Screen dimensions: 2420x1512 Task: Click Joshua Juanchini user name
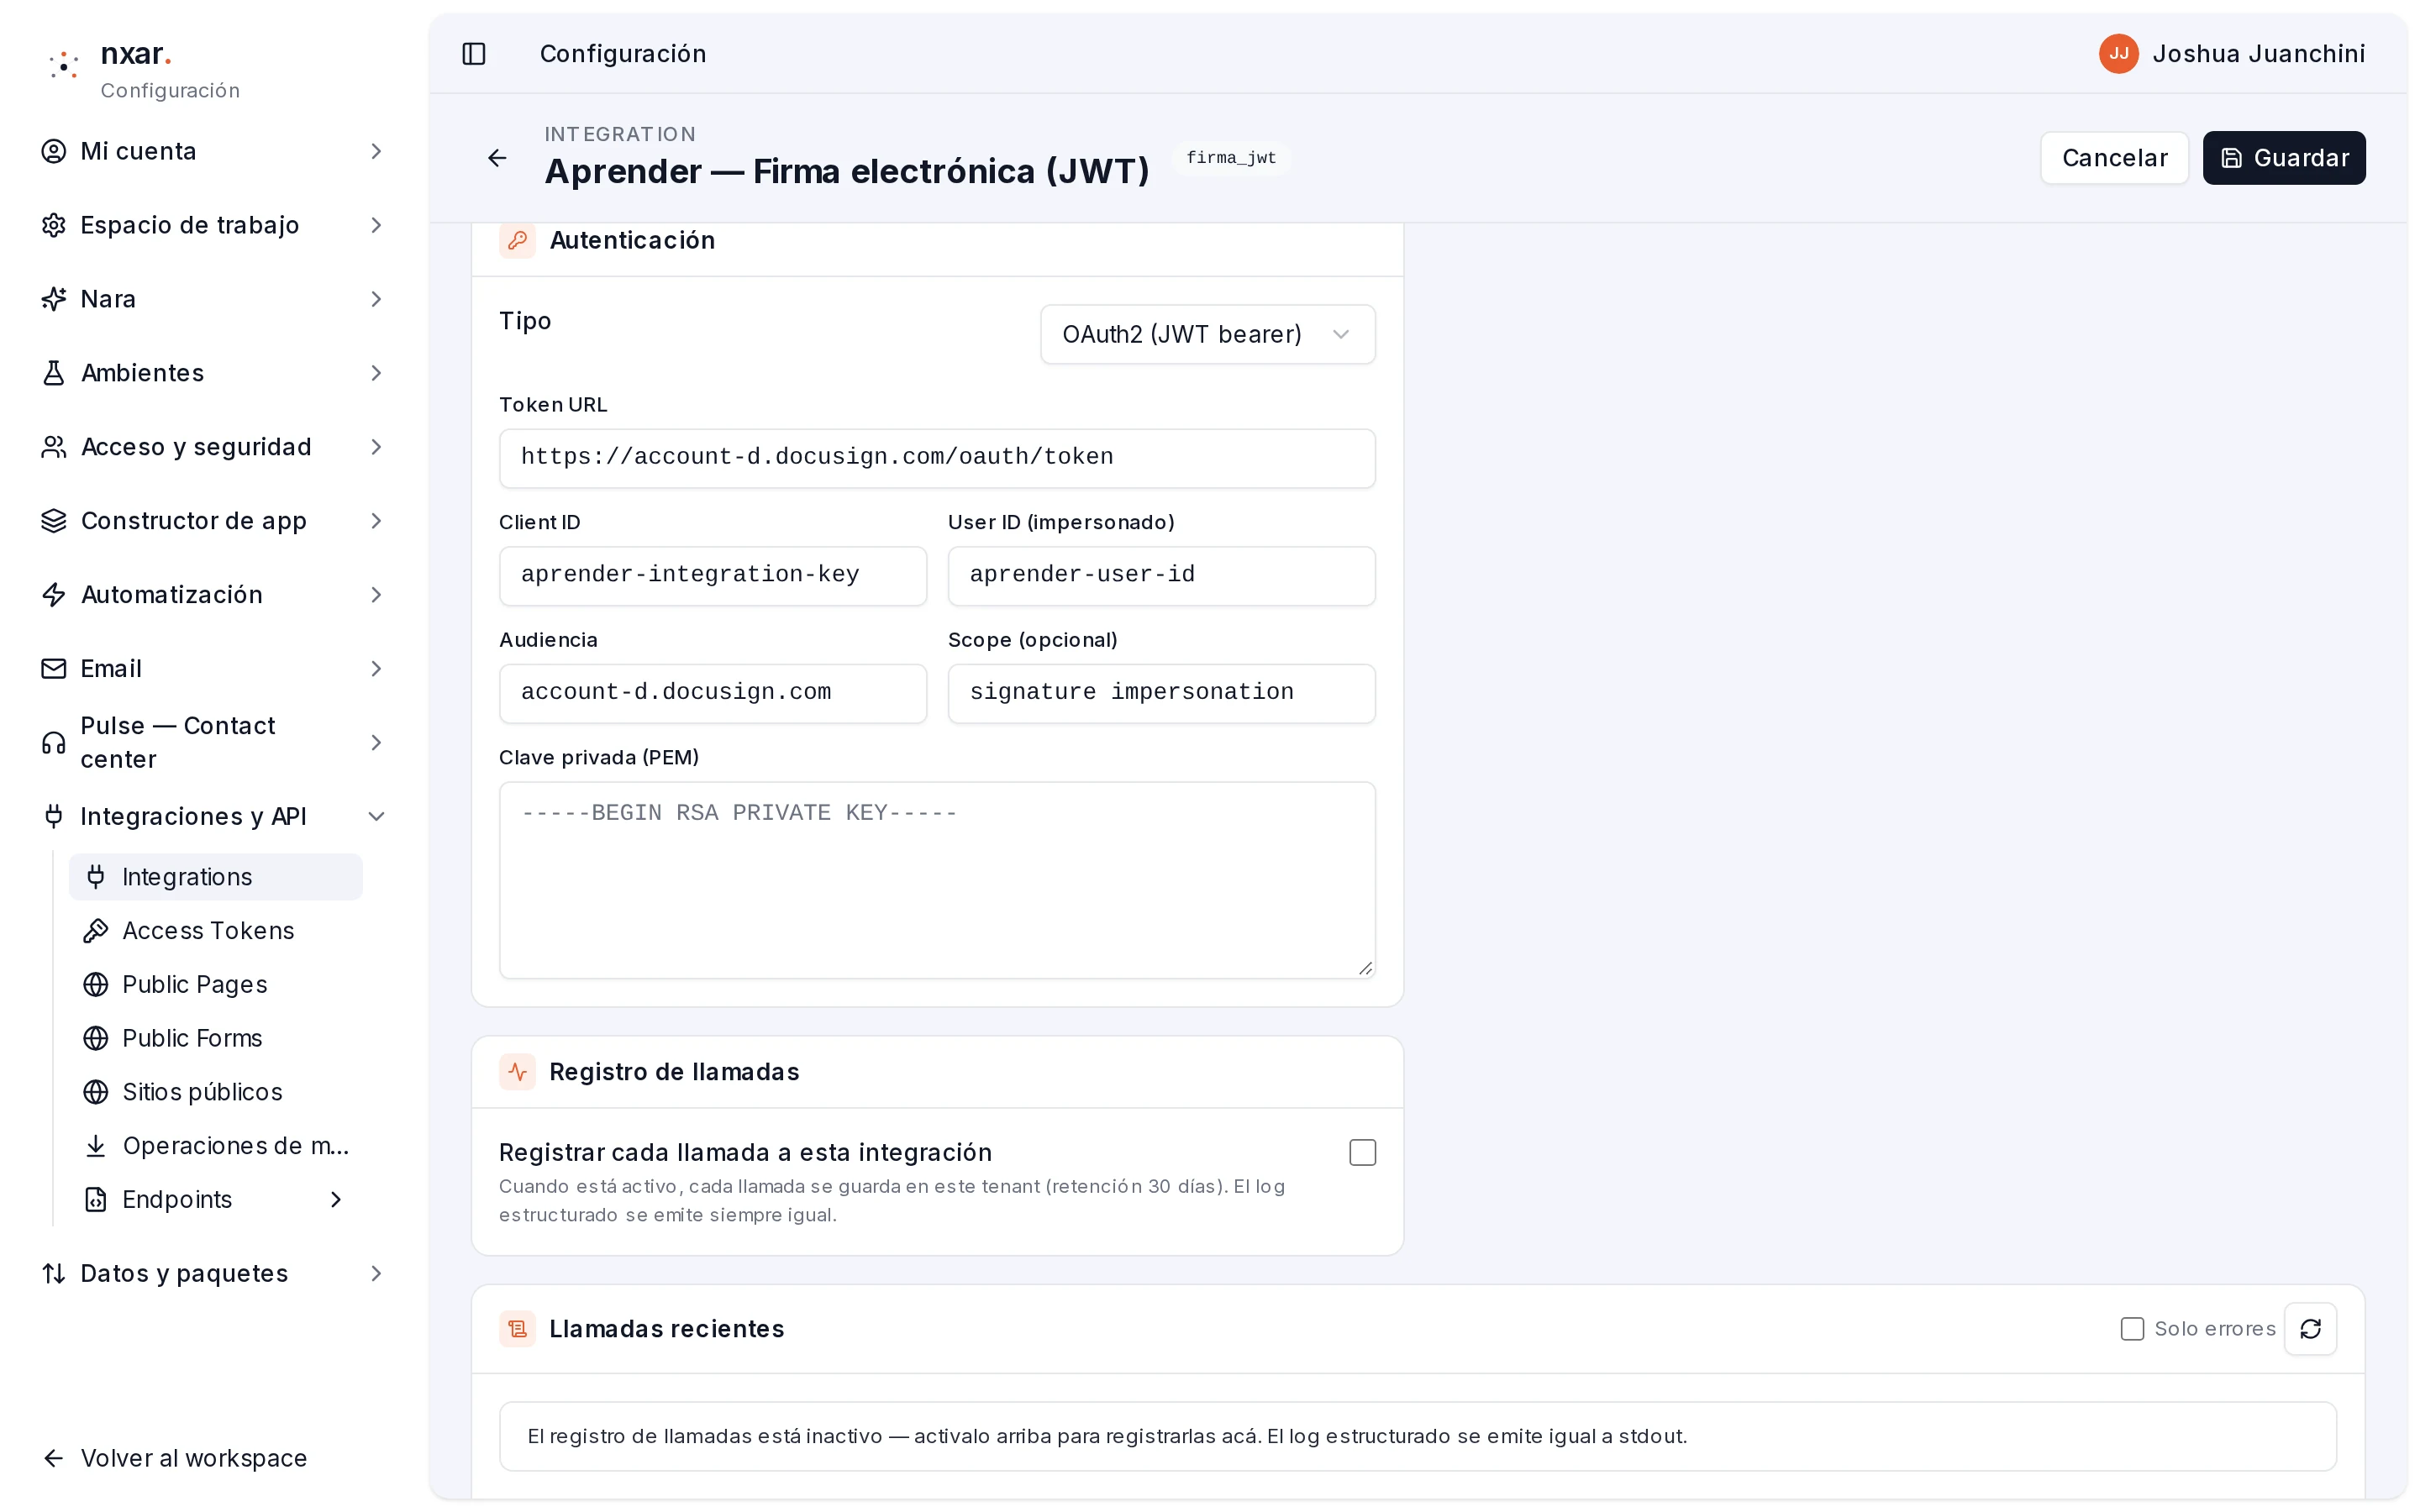coord(2258,54)
